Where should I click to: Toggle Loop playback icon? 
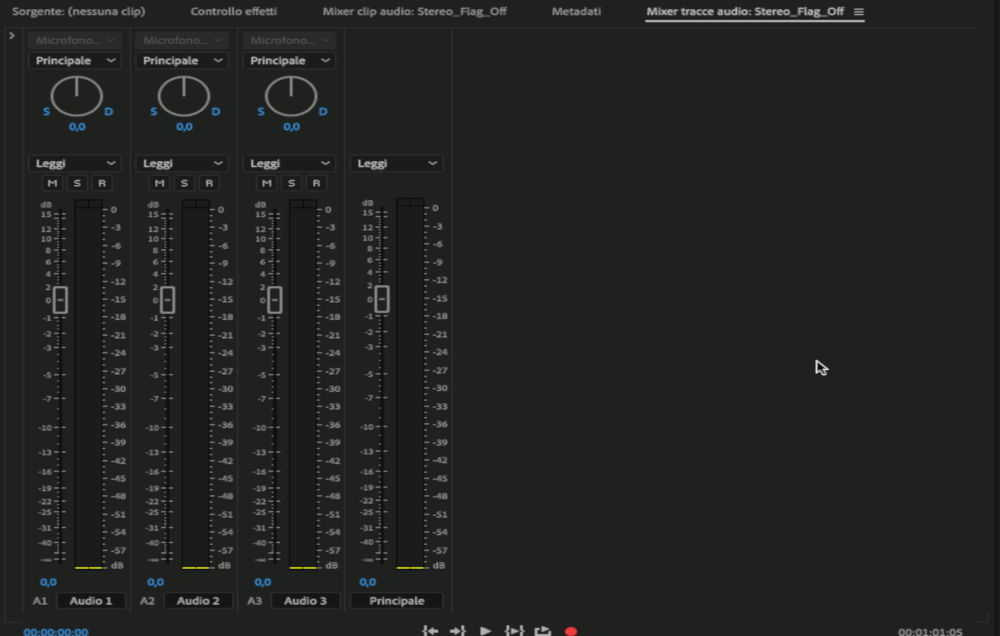(x=542, y=630)
